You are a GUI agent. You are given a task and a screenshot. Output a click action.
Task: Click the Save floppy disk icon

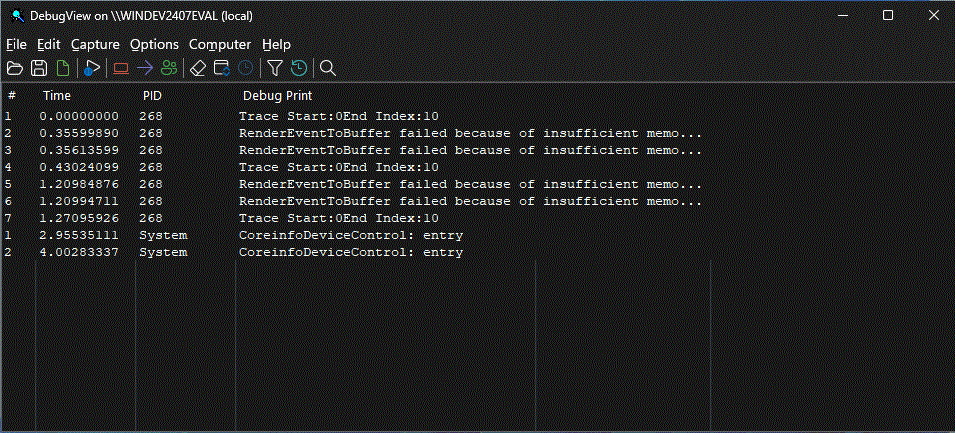click(x=39, y=68)
